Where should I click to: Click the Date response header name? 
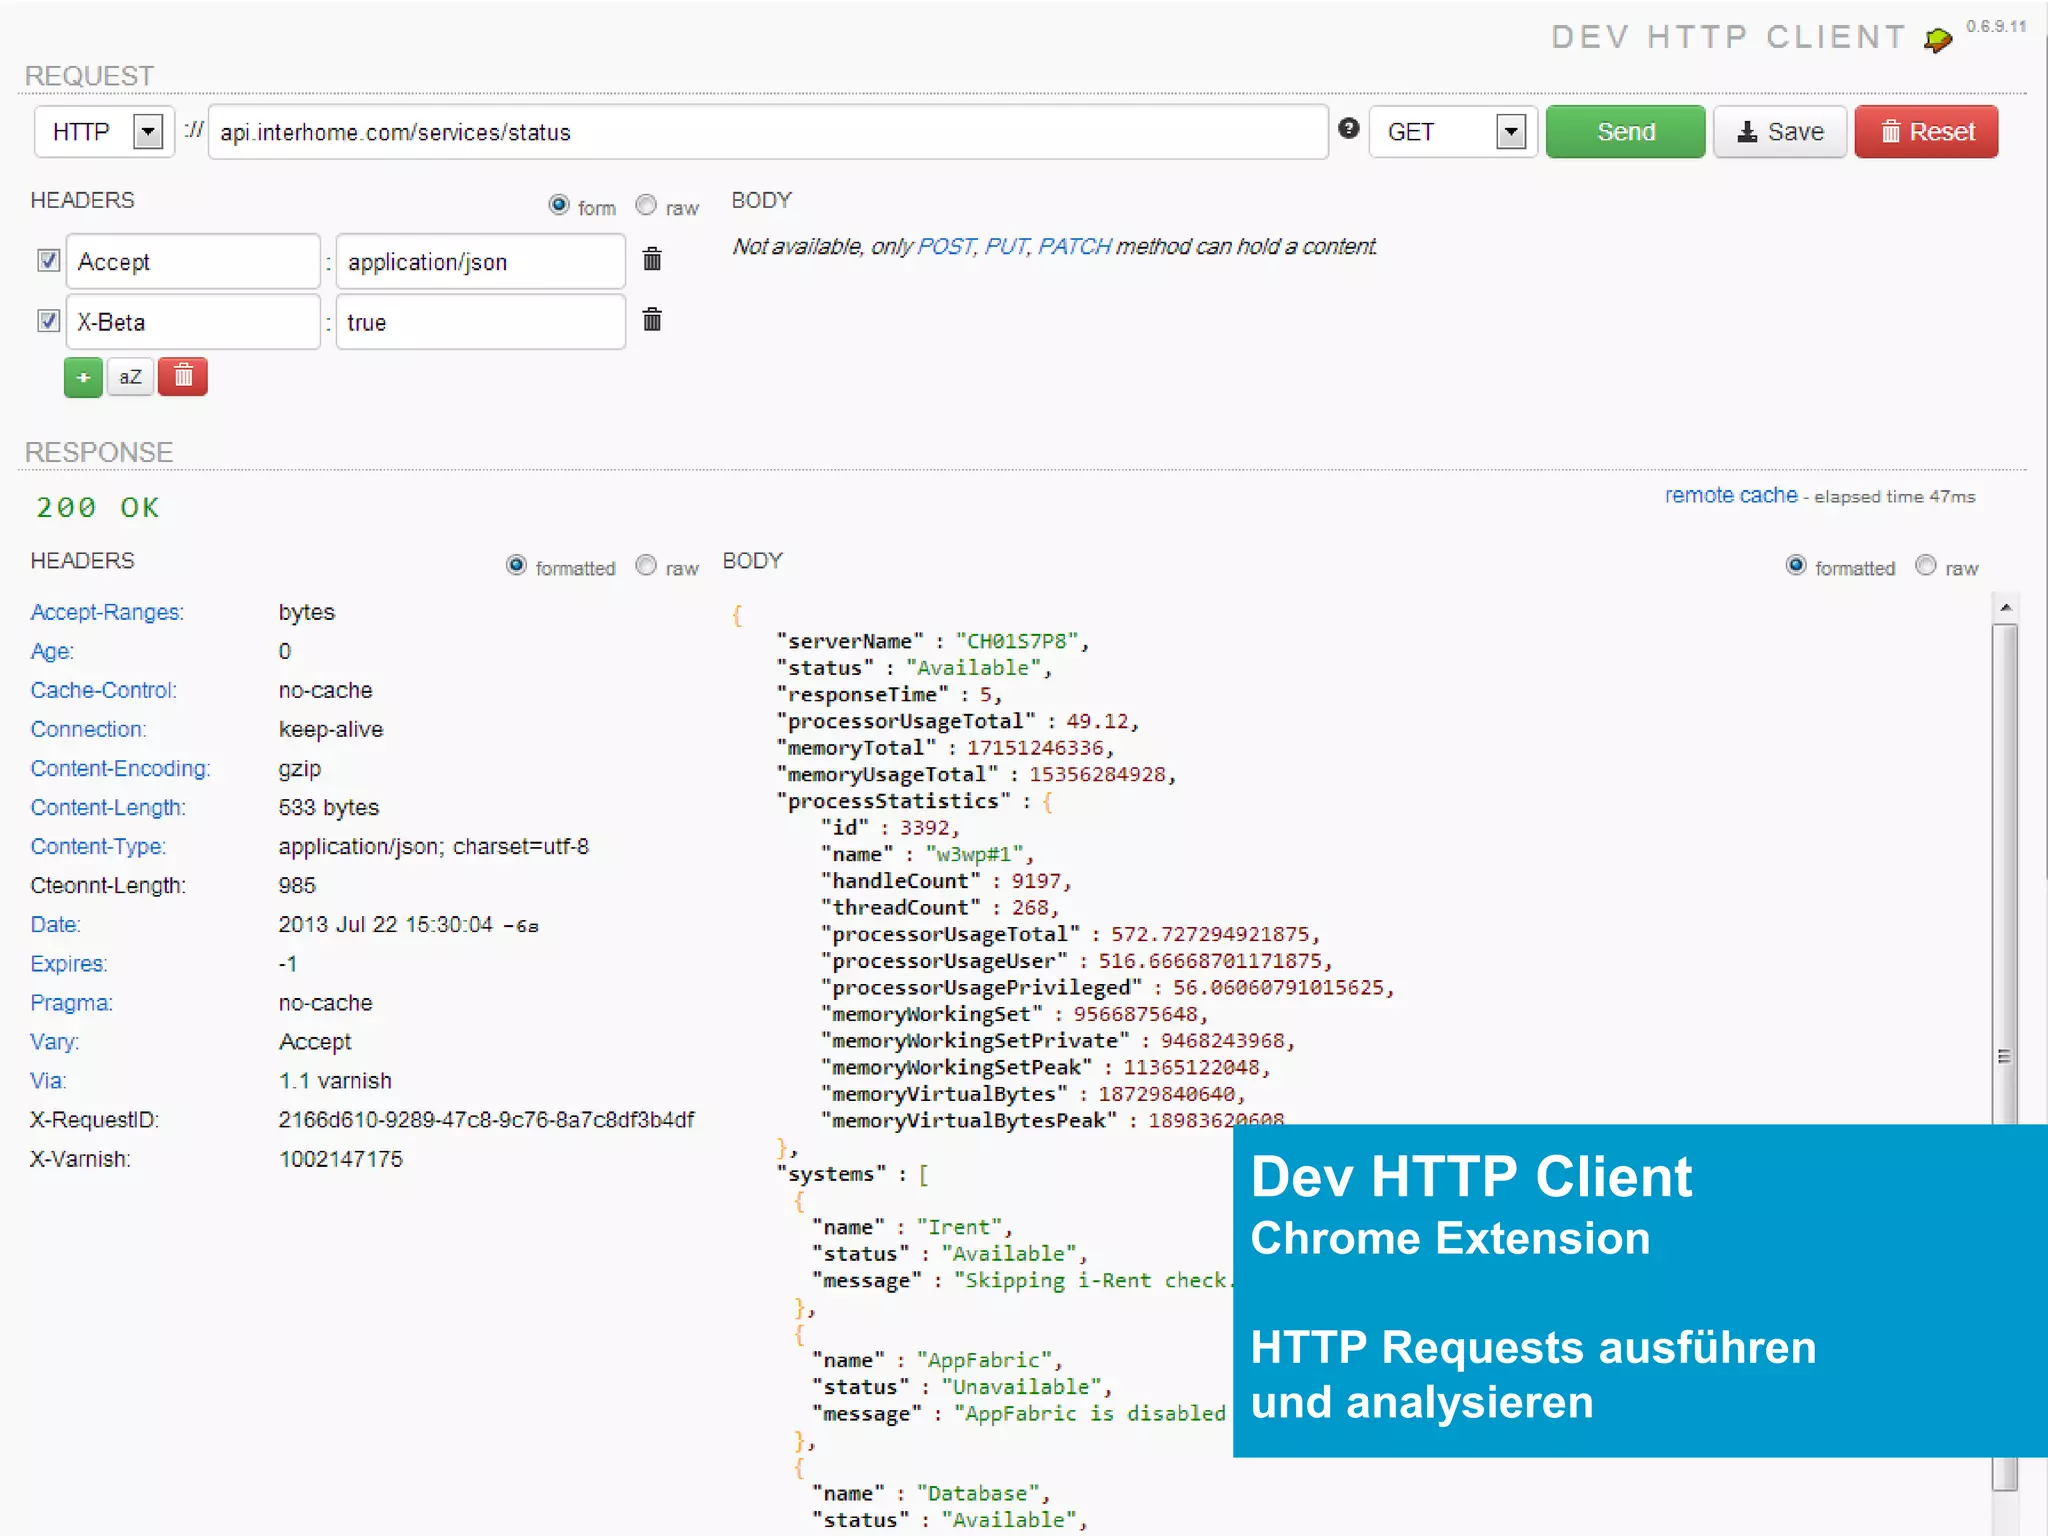click(55, 924)
